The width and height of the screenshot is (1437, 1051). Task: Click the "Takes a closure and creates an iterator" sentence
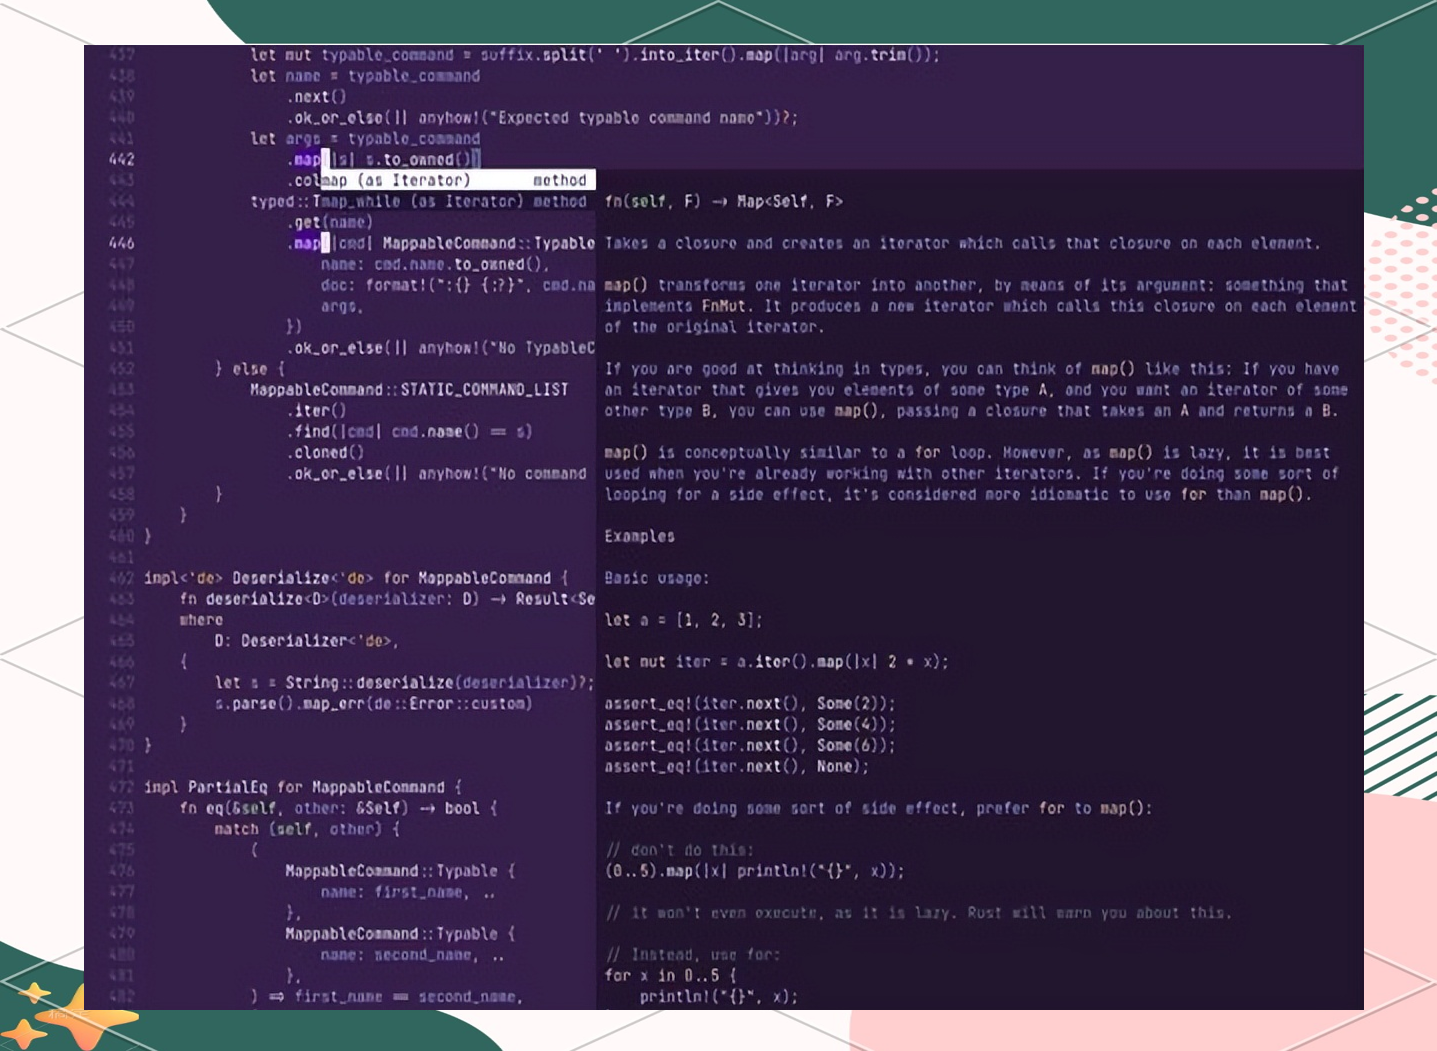coord(962,243)
